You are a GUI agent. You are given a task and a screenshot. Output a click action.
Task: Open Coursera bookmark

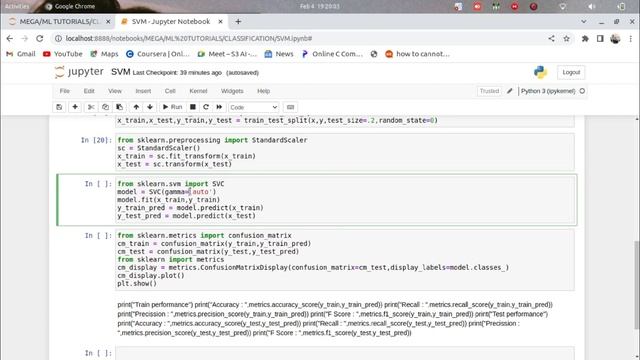tap(158, 54)
